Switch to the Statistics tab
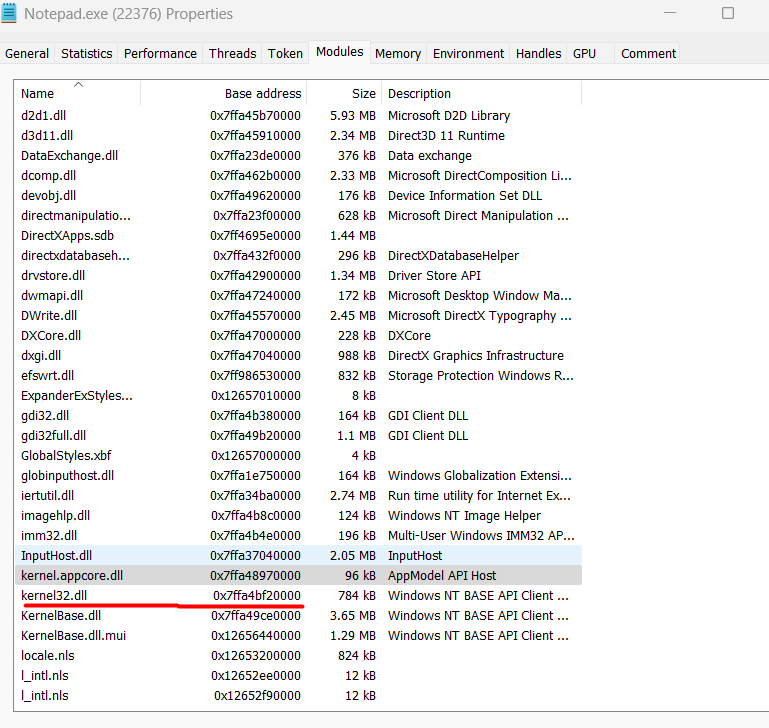This screenshot has width=769, height=728. pos(86,53)
